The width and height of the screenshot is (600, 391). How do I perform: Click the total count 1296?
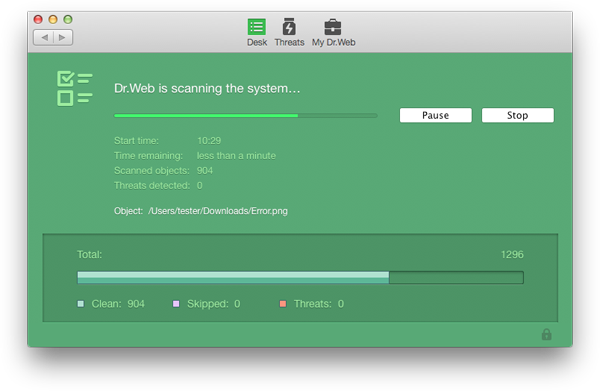(x=512, y=254)
